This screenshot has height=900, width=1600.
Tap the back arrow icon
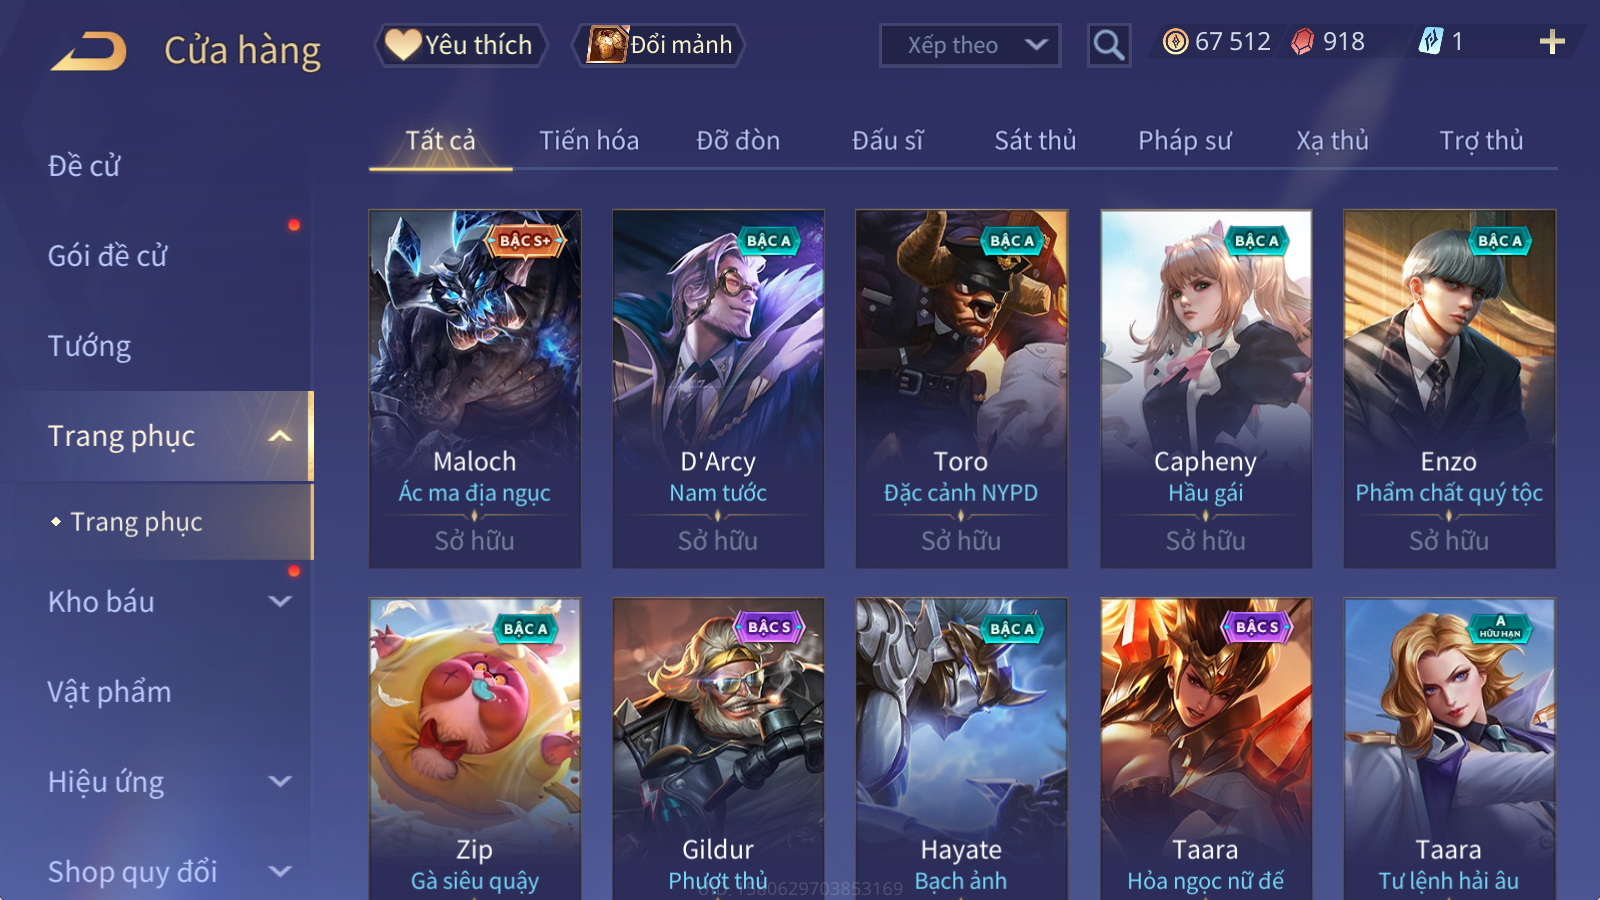coord(89,50)
